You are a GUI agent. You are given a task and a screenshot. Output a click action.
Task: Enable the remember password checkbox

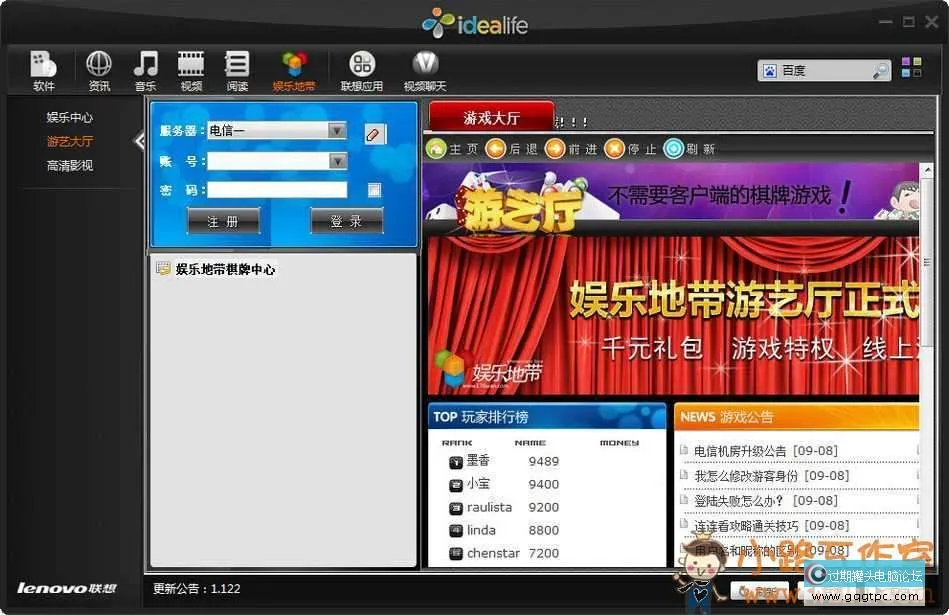pos(374,189)
